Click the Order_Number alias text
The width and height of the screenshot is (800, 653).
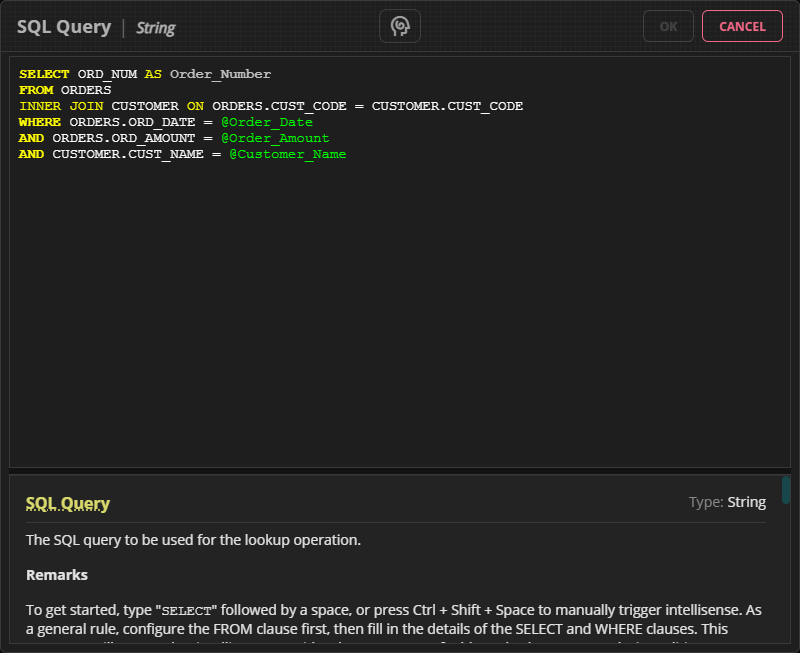click(220, 74)
